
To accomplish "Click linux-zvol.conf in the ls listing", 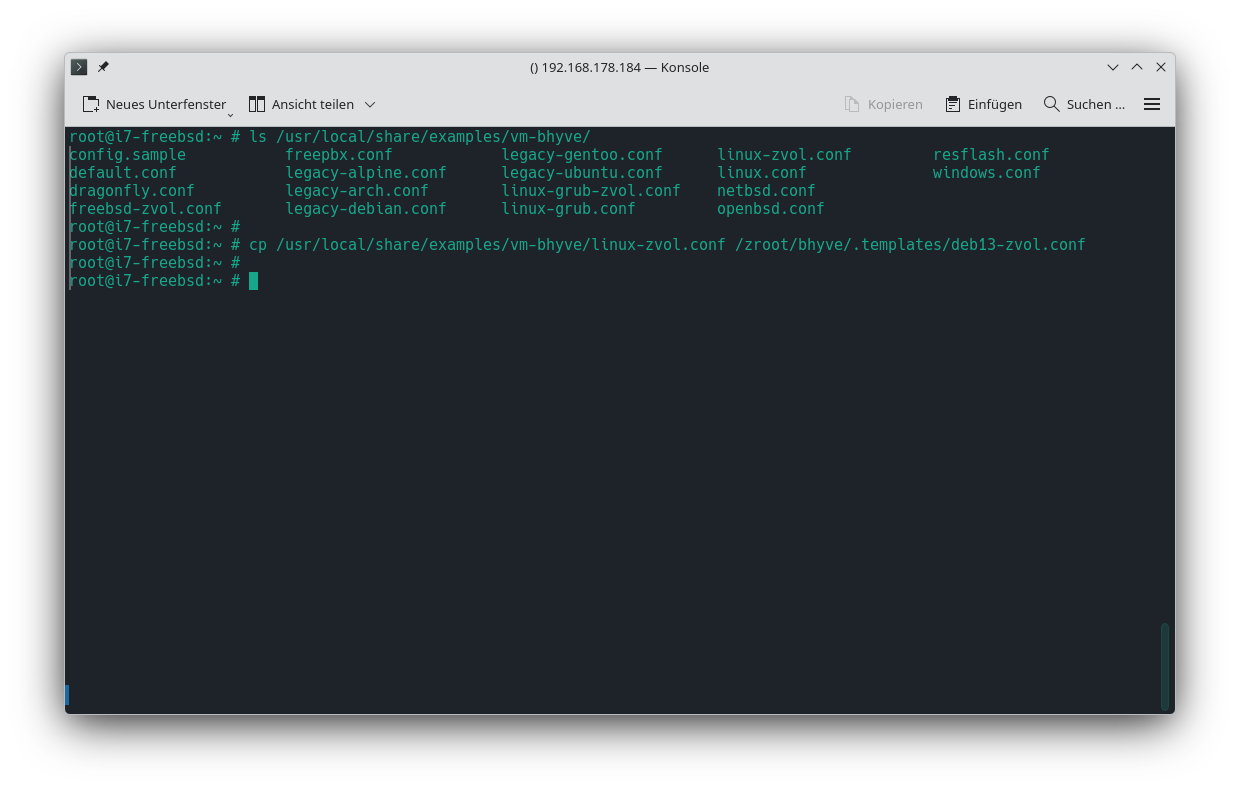I will [x=784, y=155].
